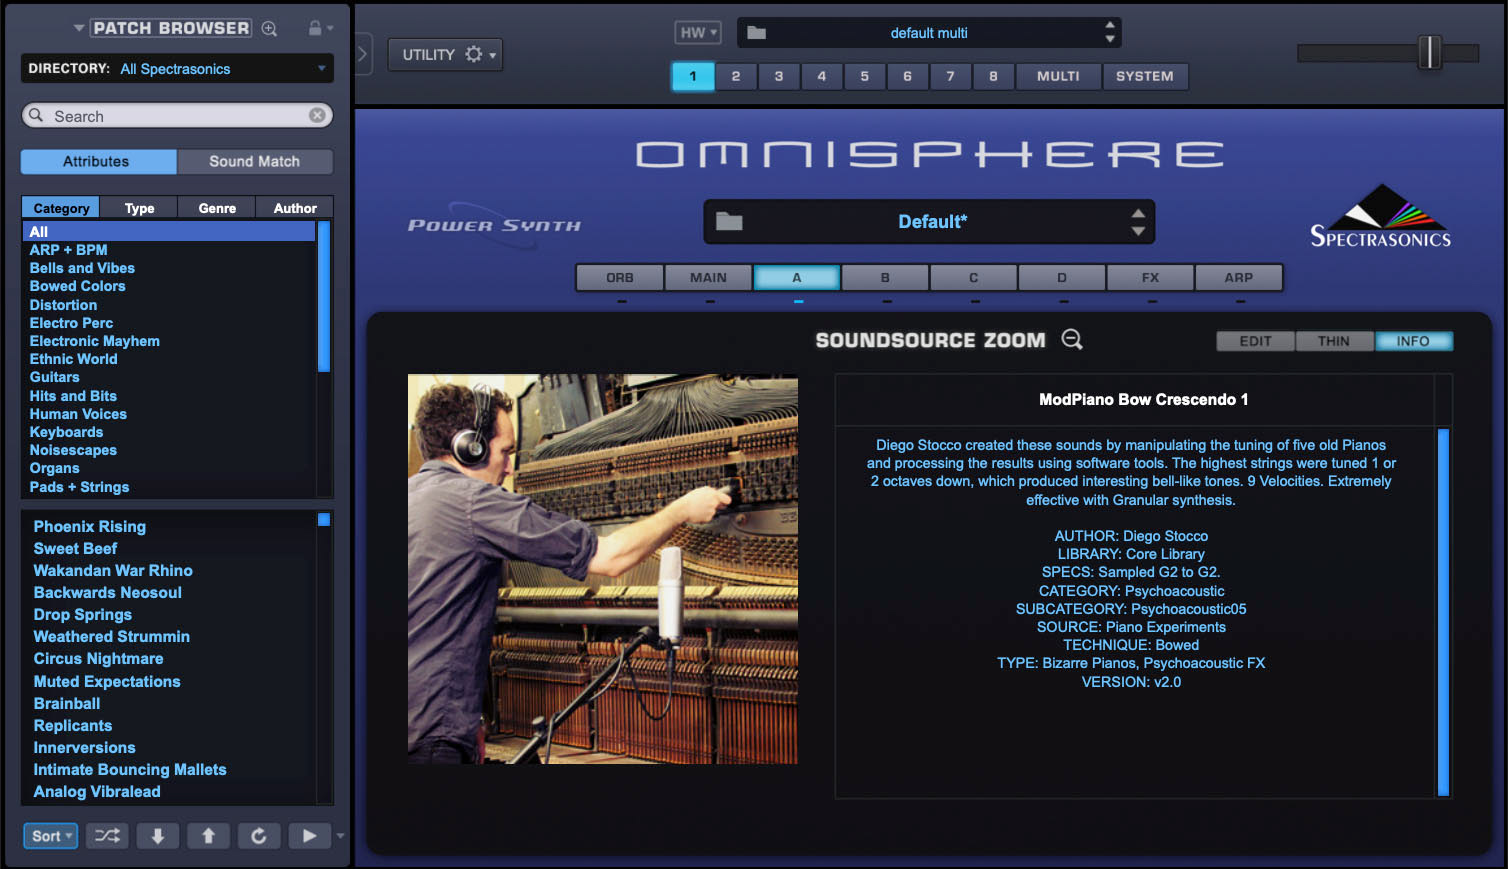Switch to the MAIN tab
The width and height of the screenshot is (1508, 869).
tap(709, 277)
